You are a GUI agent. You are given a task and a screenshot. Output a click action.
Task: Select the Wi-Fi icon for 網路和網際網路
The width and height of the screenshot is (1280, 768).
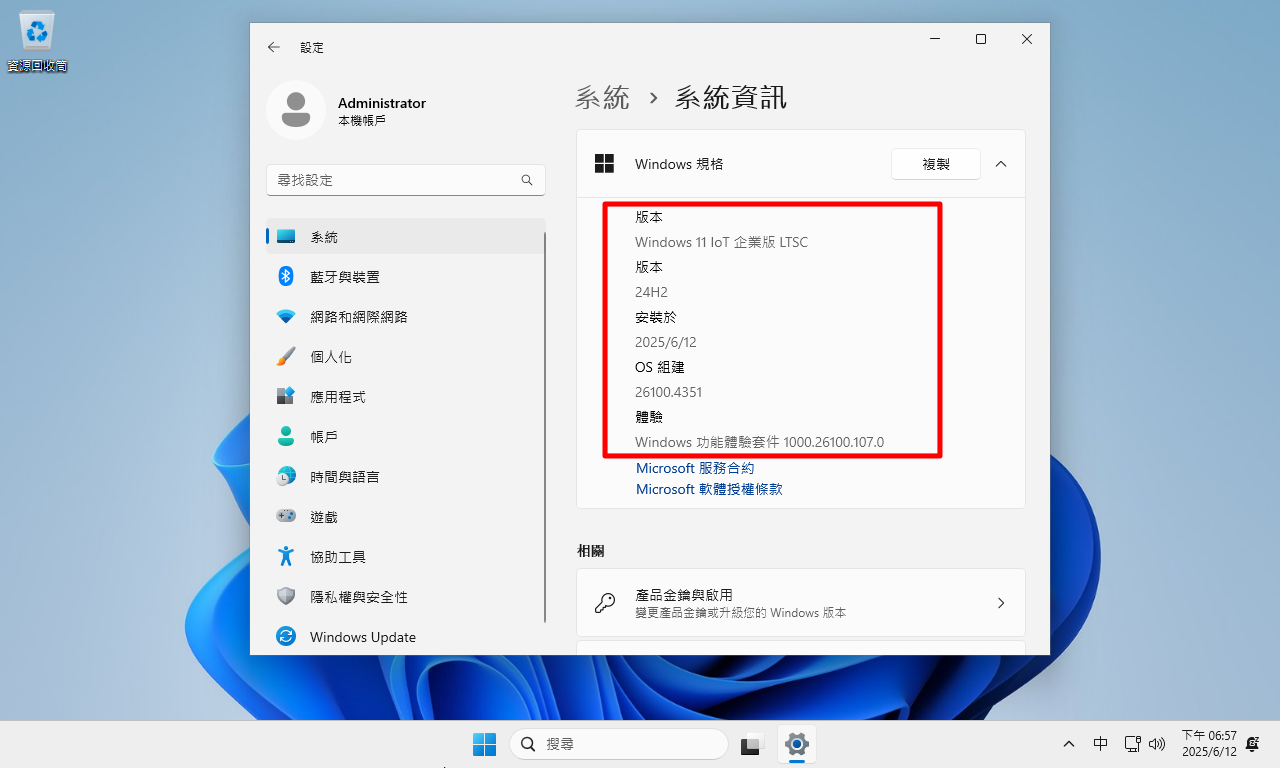tap(286, 317)
